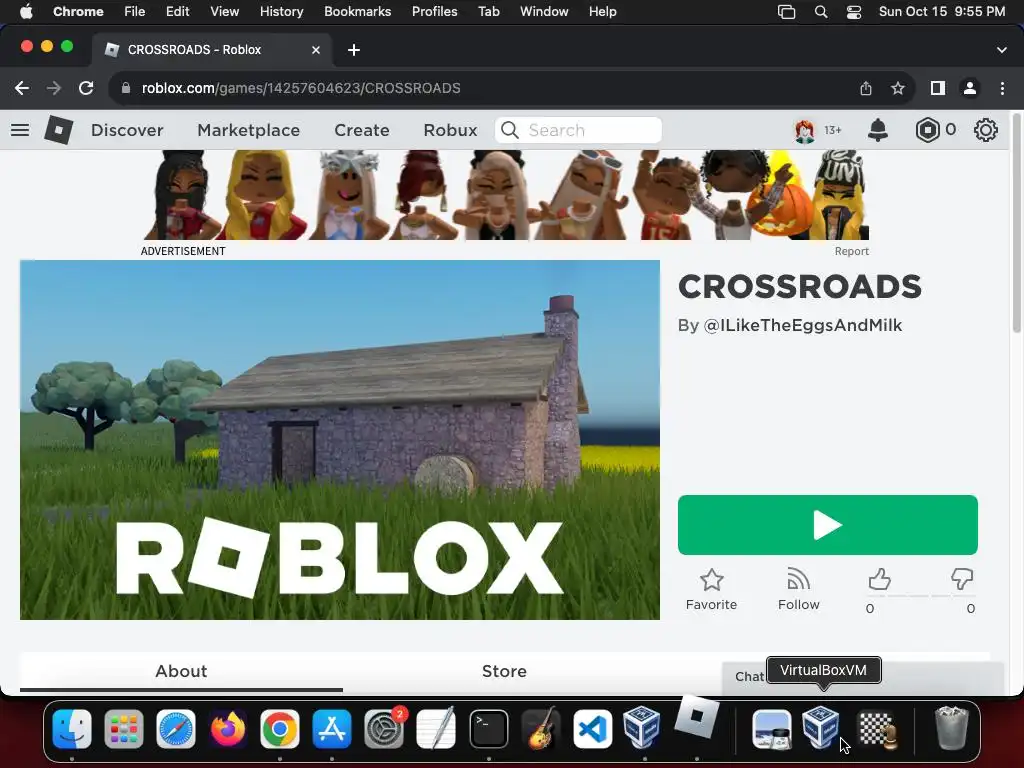Open the Window menu
Screen dimensions: 1024x768
click(544, 11)
